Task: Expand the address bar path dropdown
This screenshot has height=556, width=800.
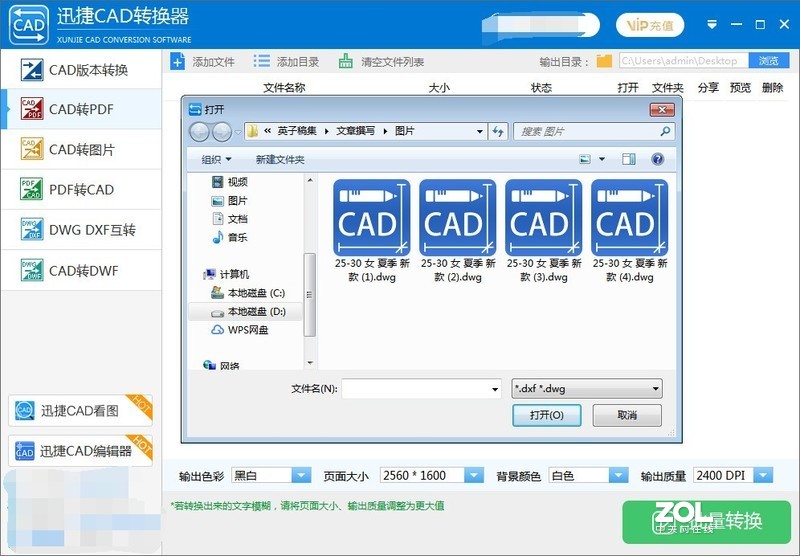Action: click(480, 132)
